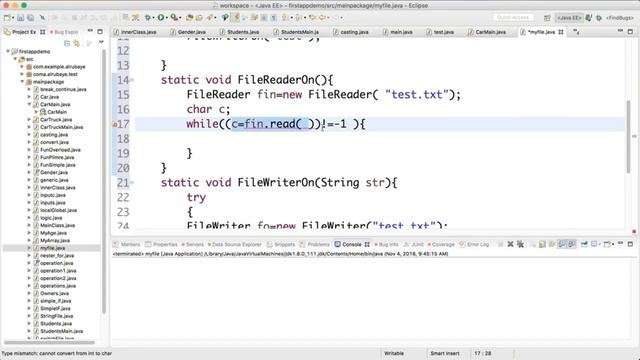The height and width of the screenshot is (360, 640).
Task: Open the Project Explorer view menu arrow
Action: click(101, 42)
